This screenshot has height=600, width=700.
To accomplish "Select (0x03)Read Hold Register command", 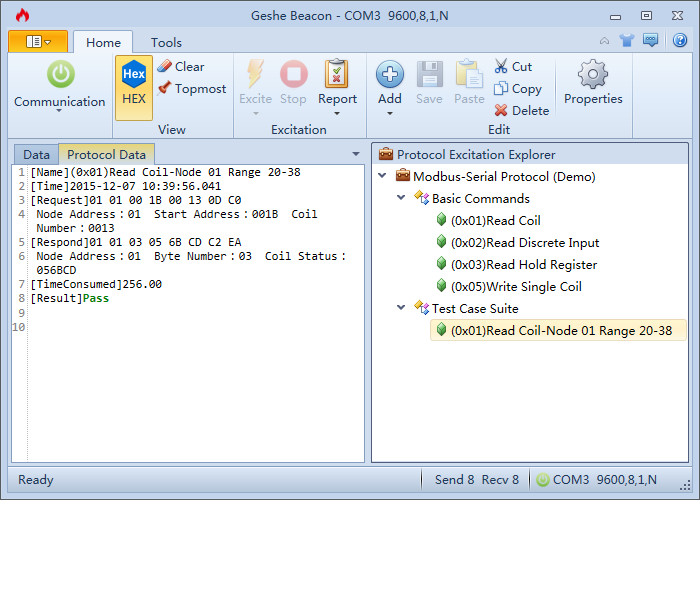I will coord(524,264).
